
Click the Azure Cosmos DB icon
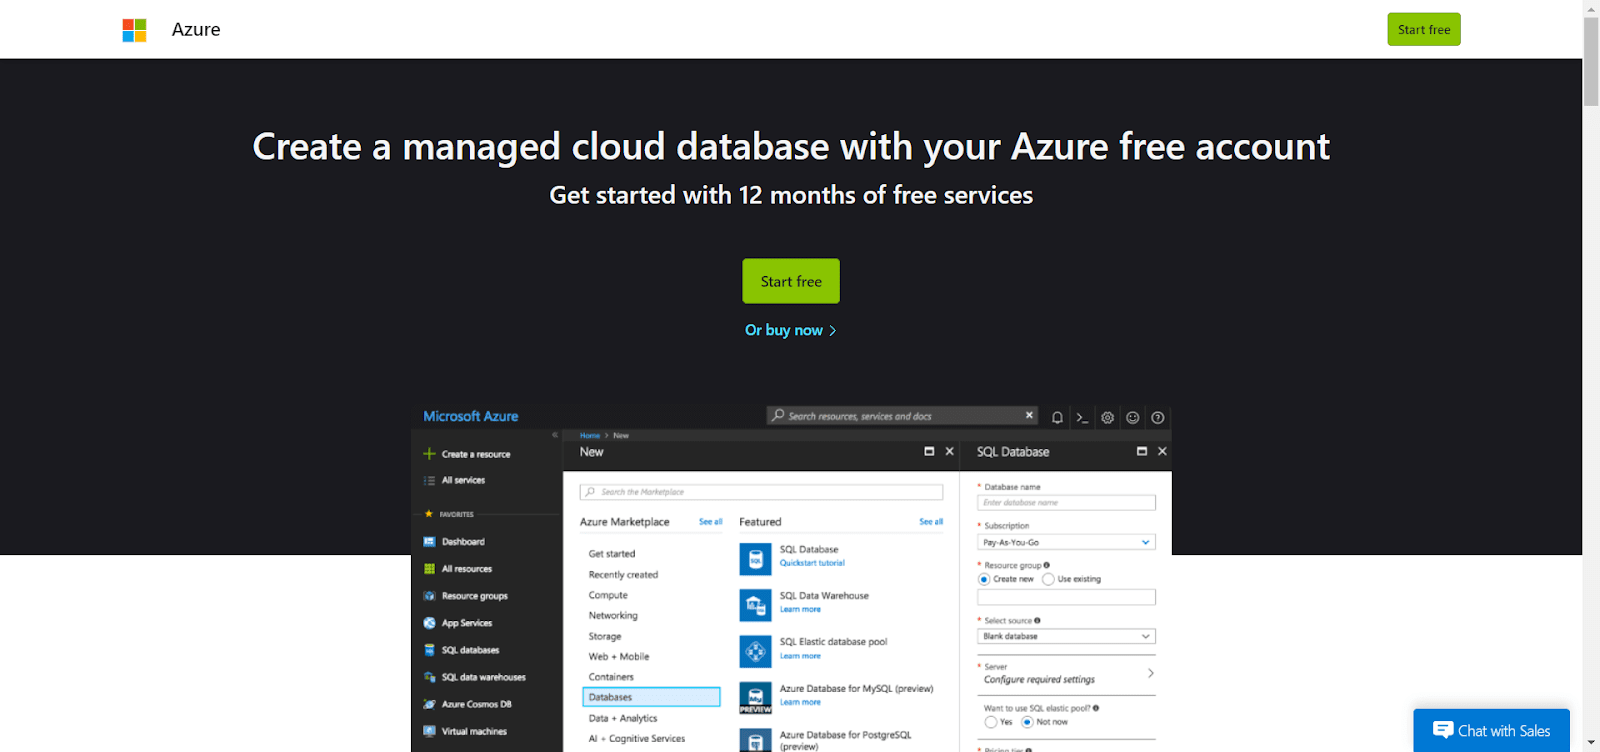coord(429,704)
